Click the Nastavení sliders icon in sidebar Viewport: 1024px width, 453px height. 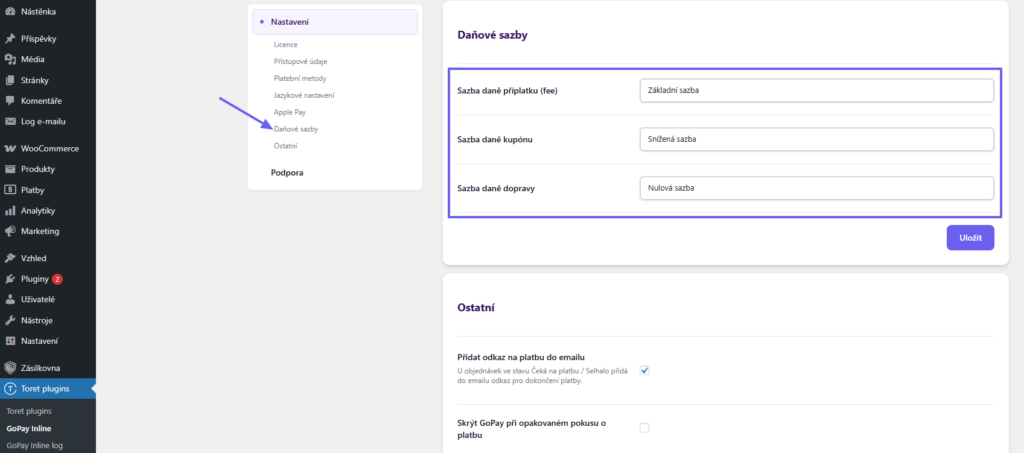click(x=10, y=341)
